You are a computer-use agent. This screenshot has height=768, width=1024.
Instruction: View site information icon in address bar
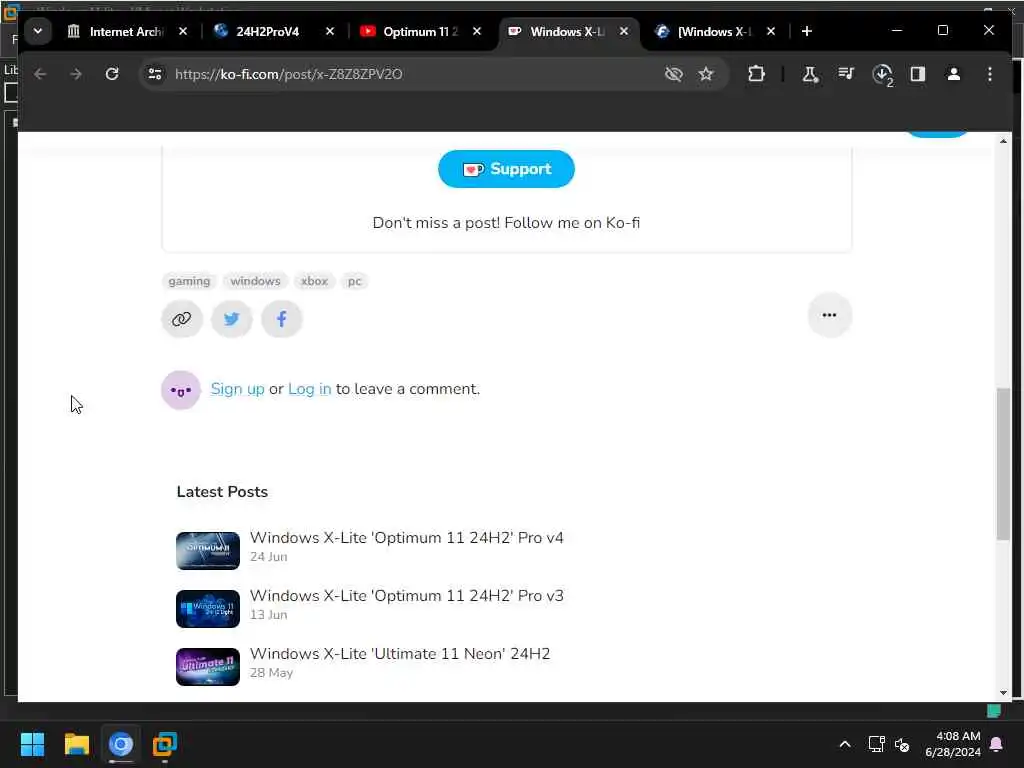[155, 74]
